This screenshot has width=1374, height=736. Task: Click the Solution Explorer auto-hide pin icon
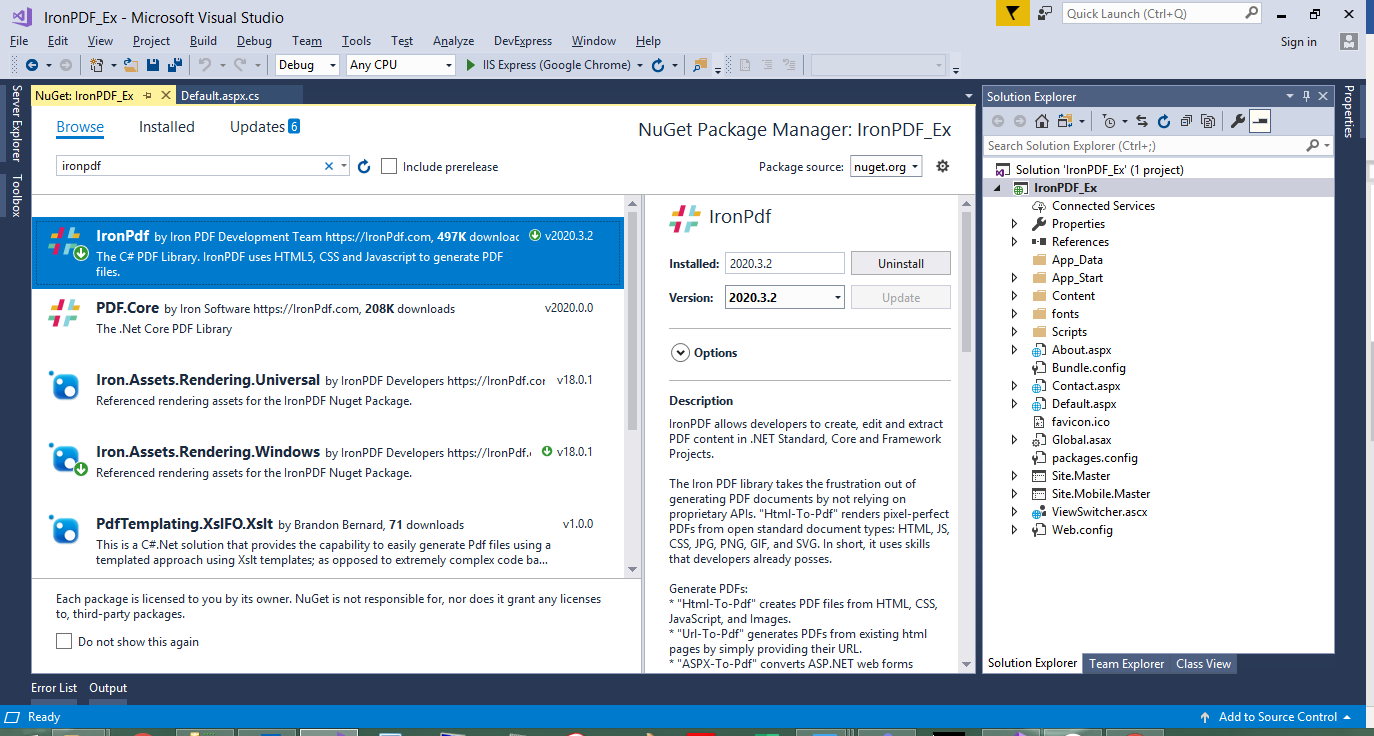[x=1306, y=96]
